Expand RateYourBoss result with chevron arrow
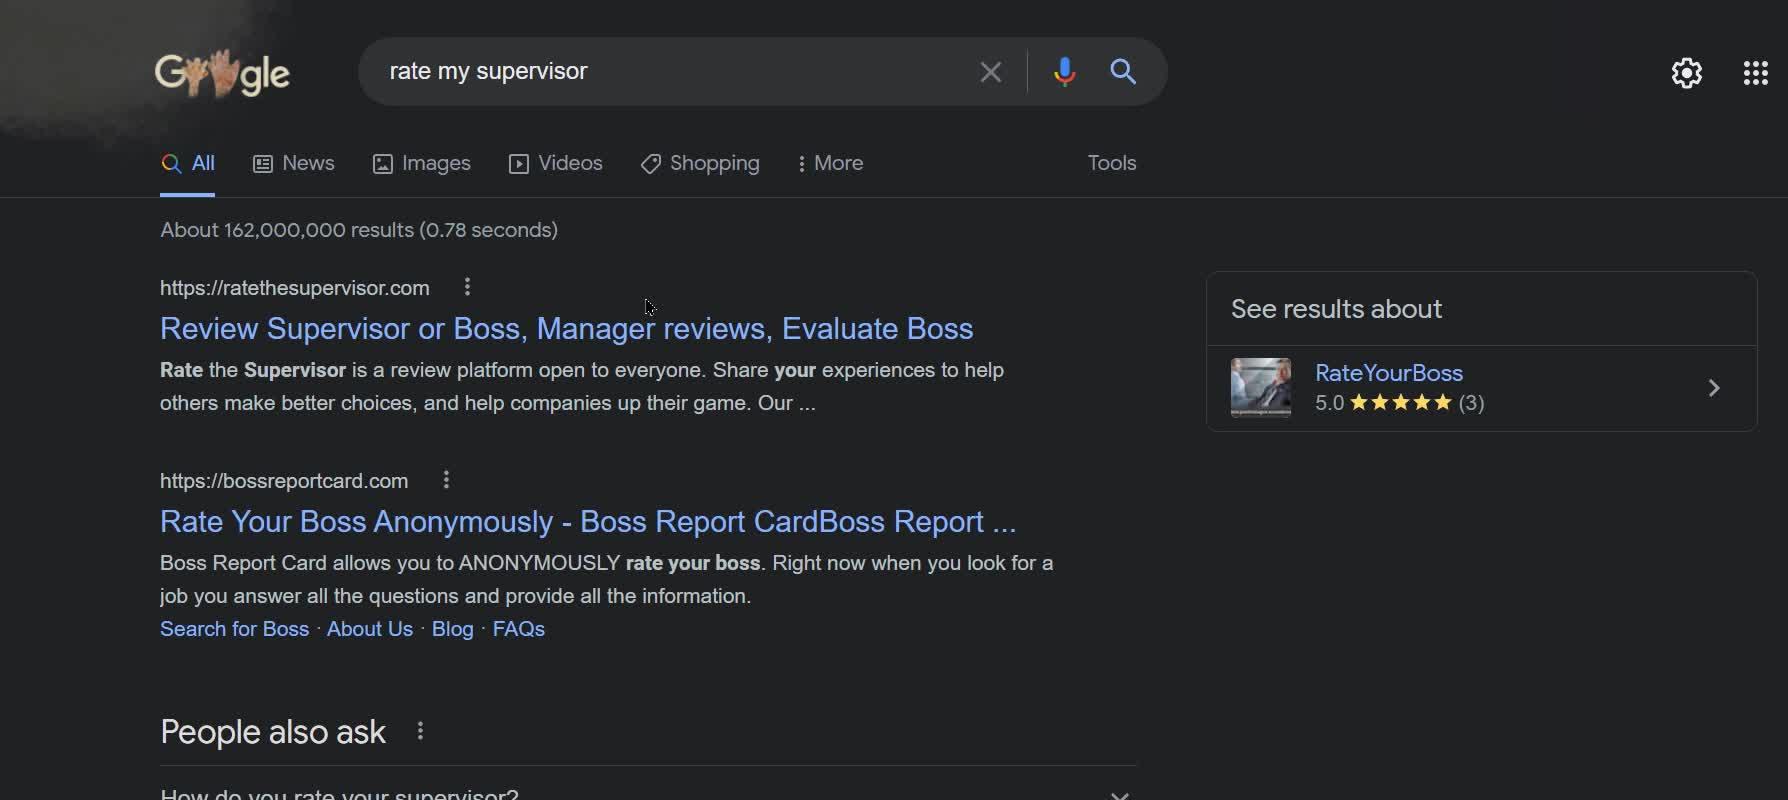Screen dimensions: 1788x800 point(1714,388)
